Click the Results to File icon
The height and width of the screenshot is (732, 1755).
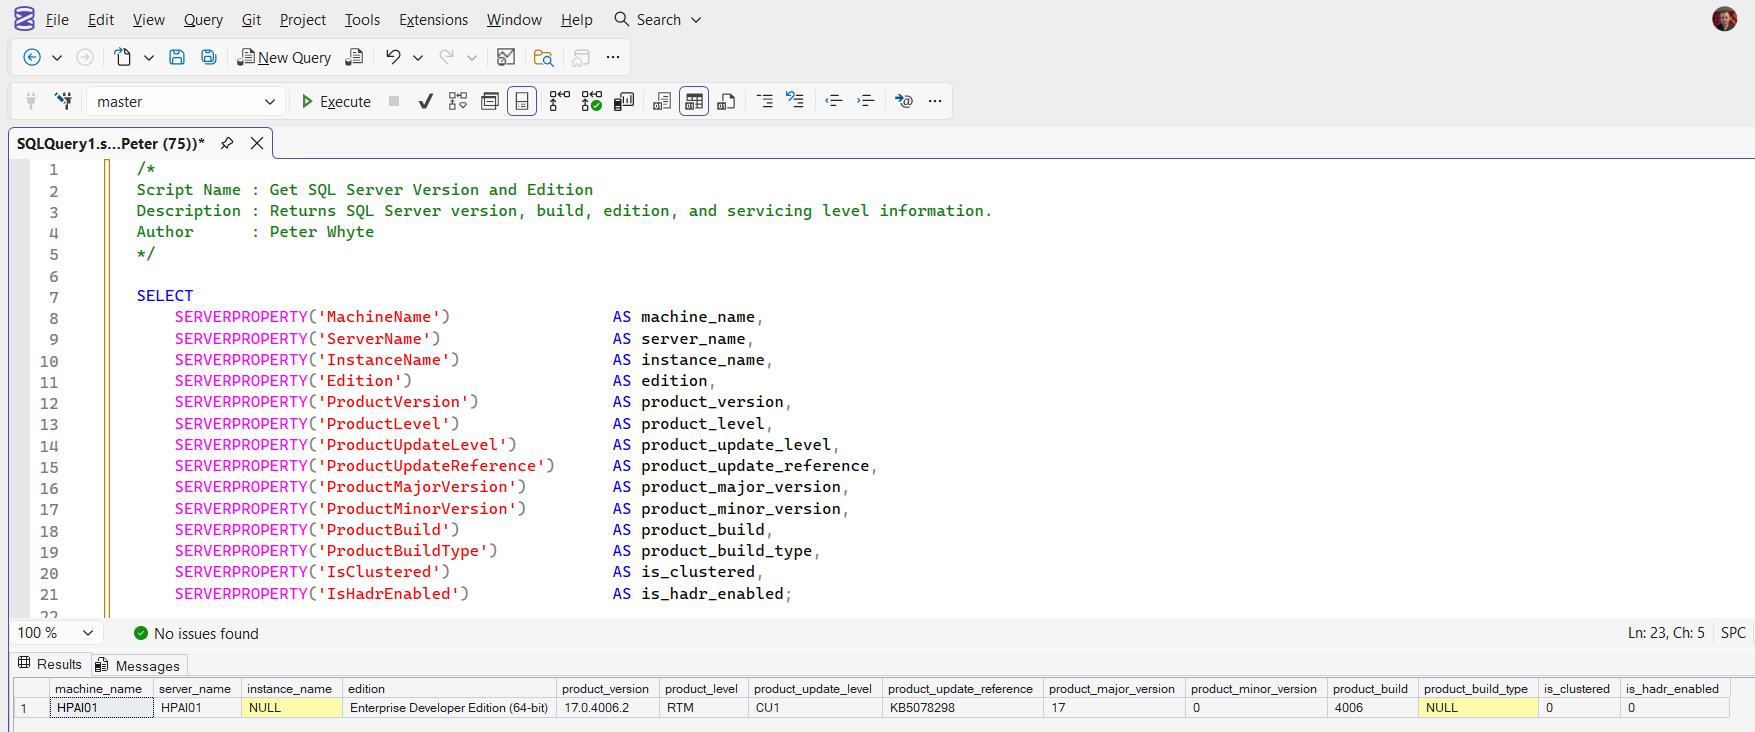(x=727, y=101)
